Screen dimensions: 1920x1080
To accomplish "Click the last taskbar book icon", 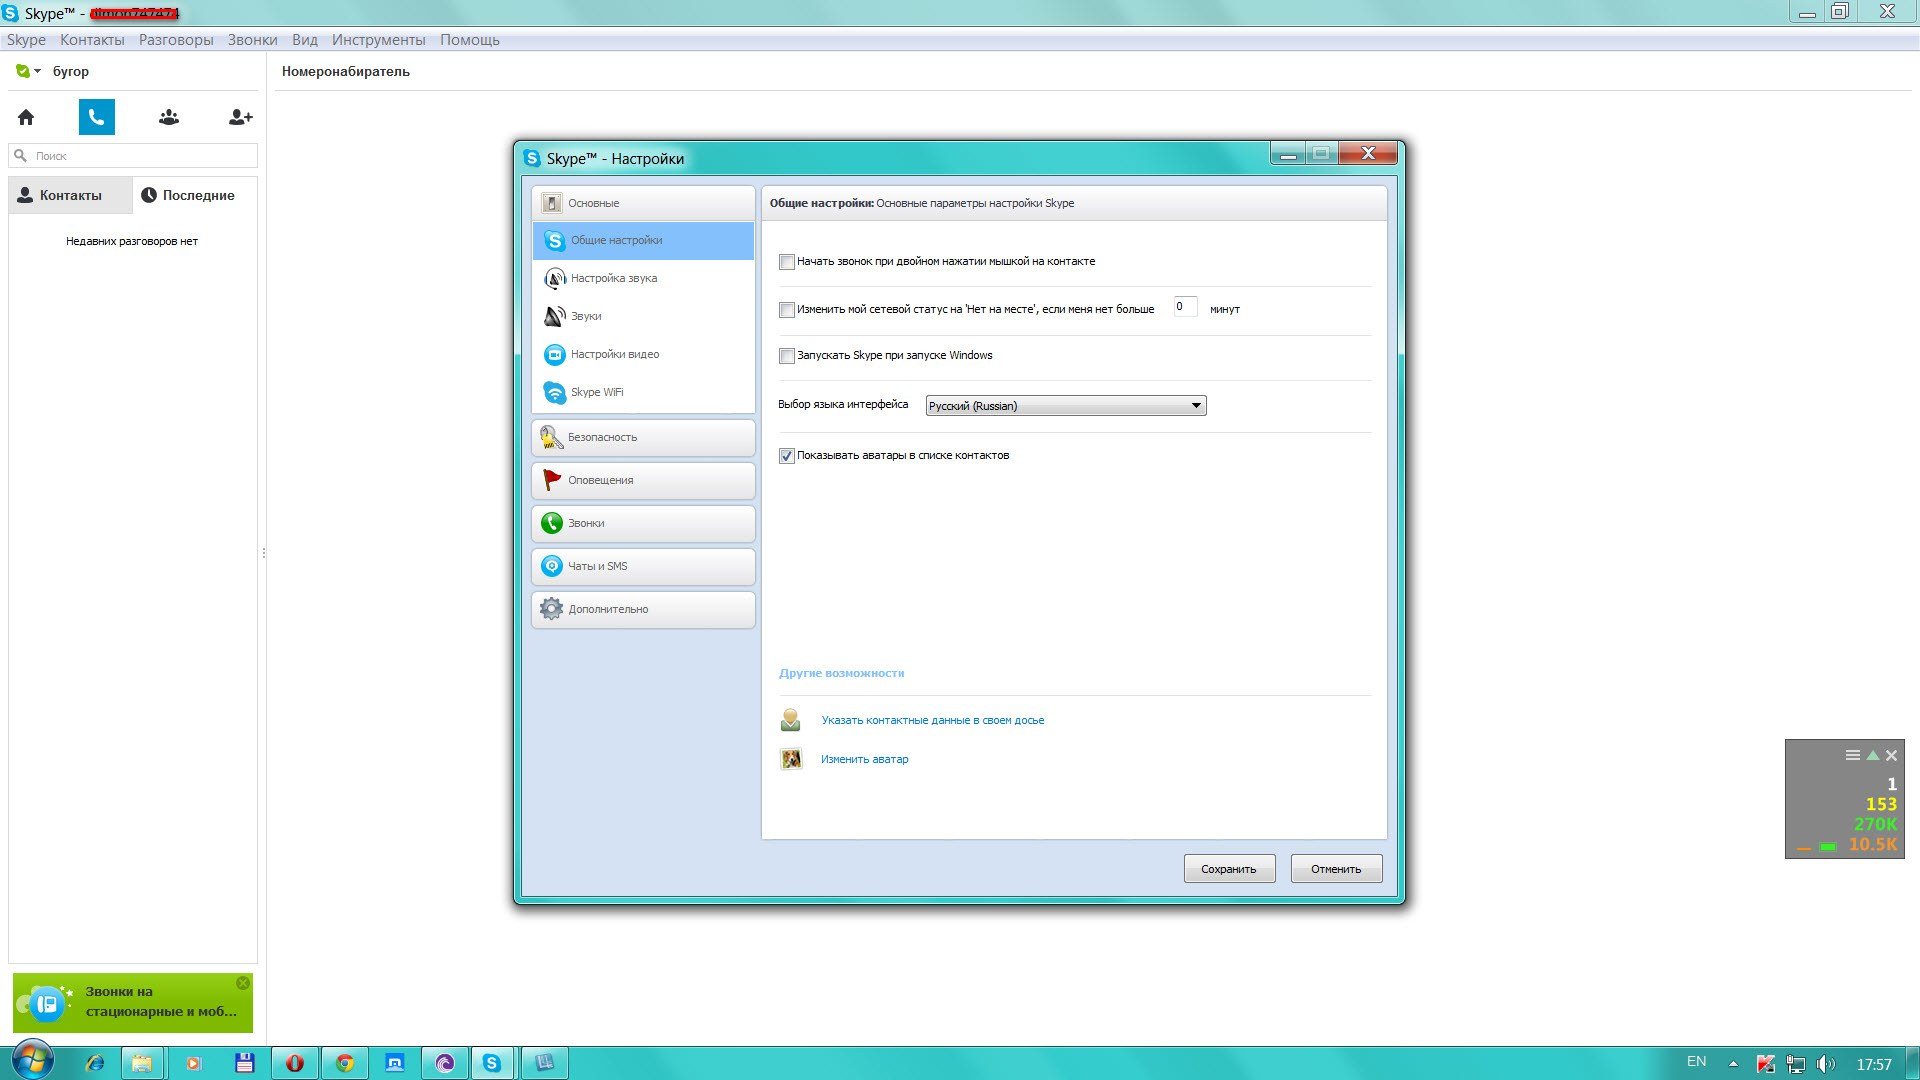I will click(544, 1063).
